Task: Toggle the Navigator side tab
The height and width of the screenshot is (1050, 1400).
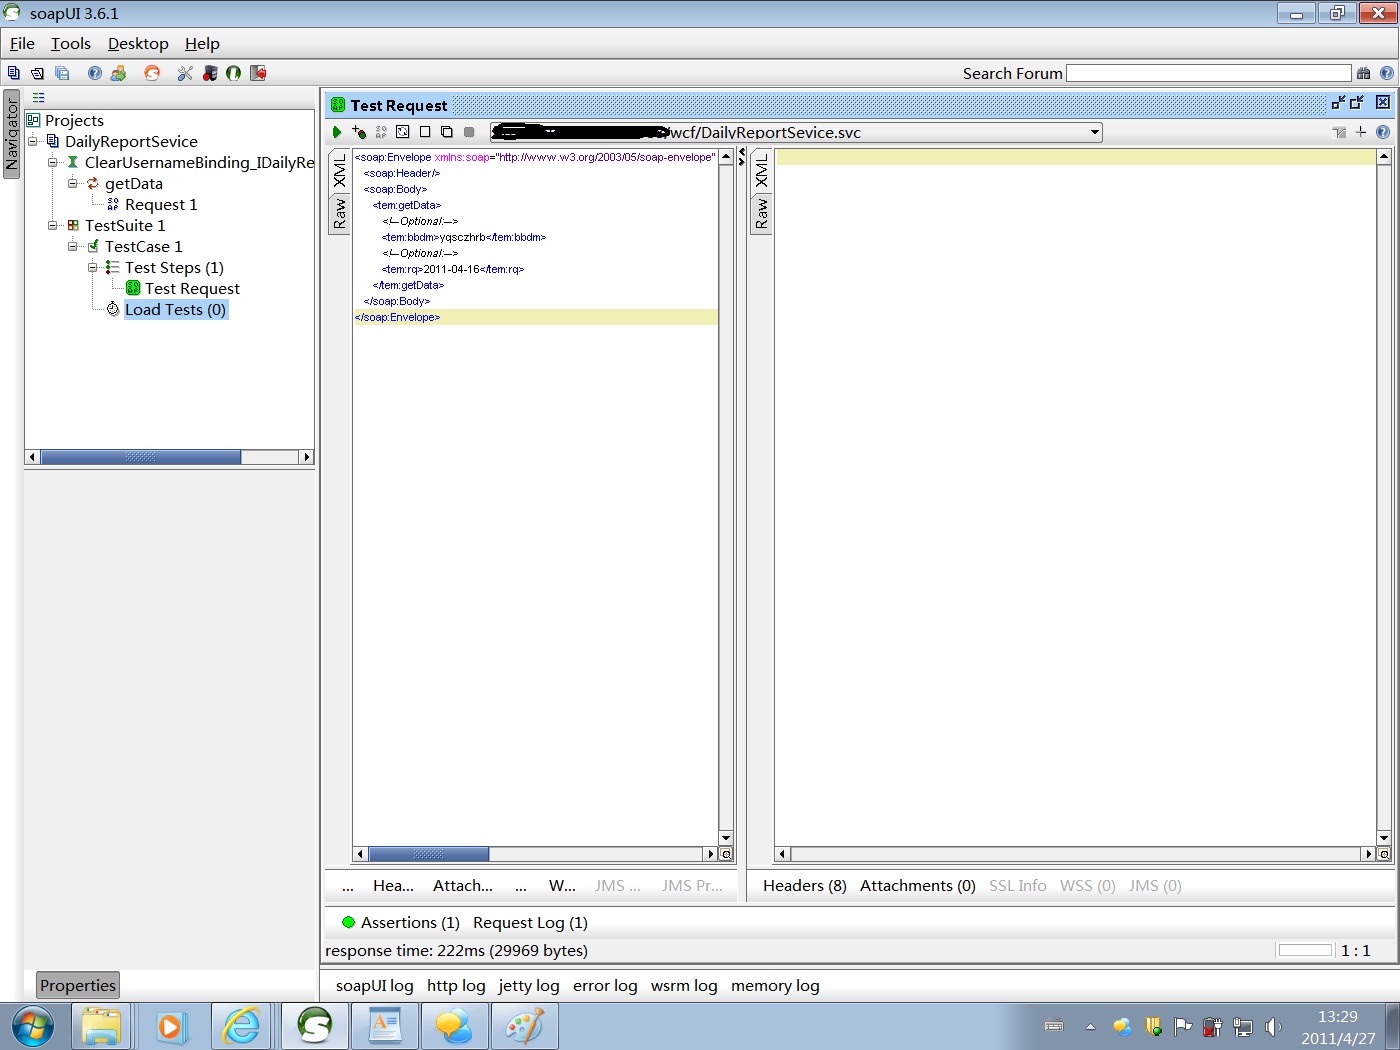Action: pyautogui.click(x=12, y=134)
